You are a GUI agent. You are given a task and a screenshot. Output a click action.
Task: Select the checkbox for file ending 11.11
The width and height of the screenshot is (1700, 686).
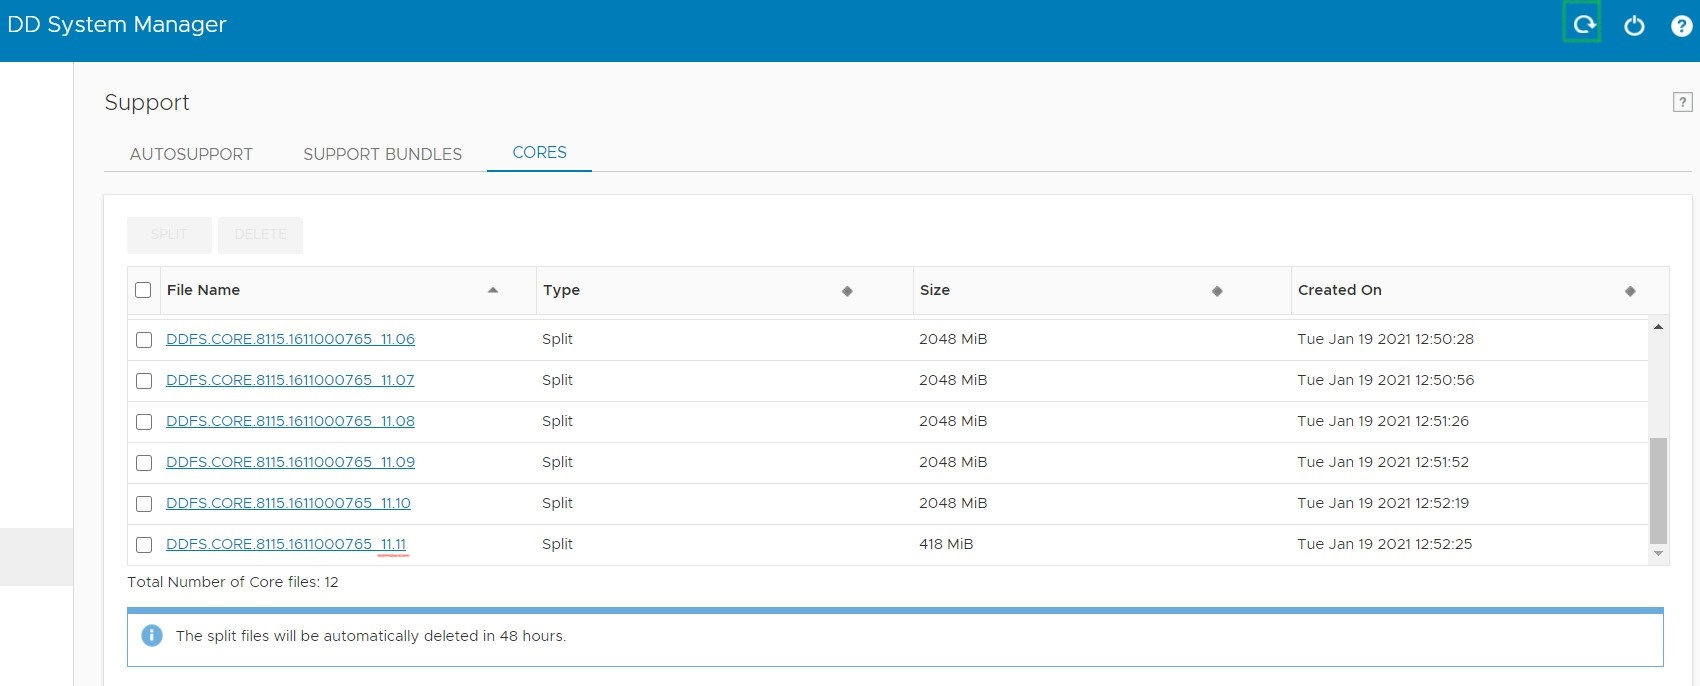(x=144, y=545)
